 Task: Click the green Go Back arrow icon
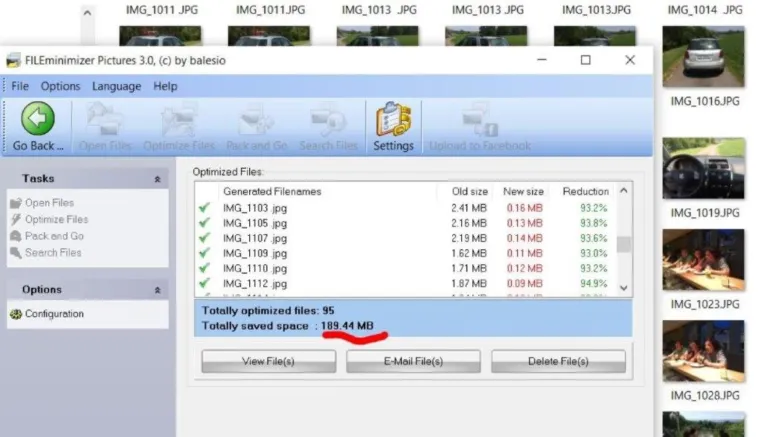(38, 119)
